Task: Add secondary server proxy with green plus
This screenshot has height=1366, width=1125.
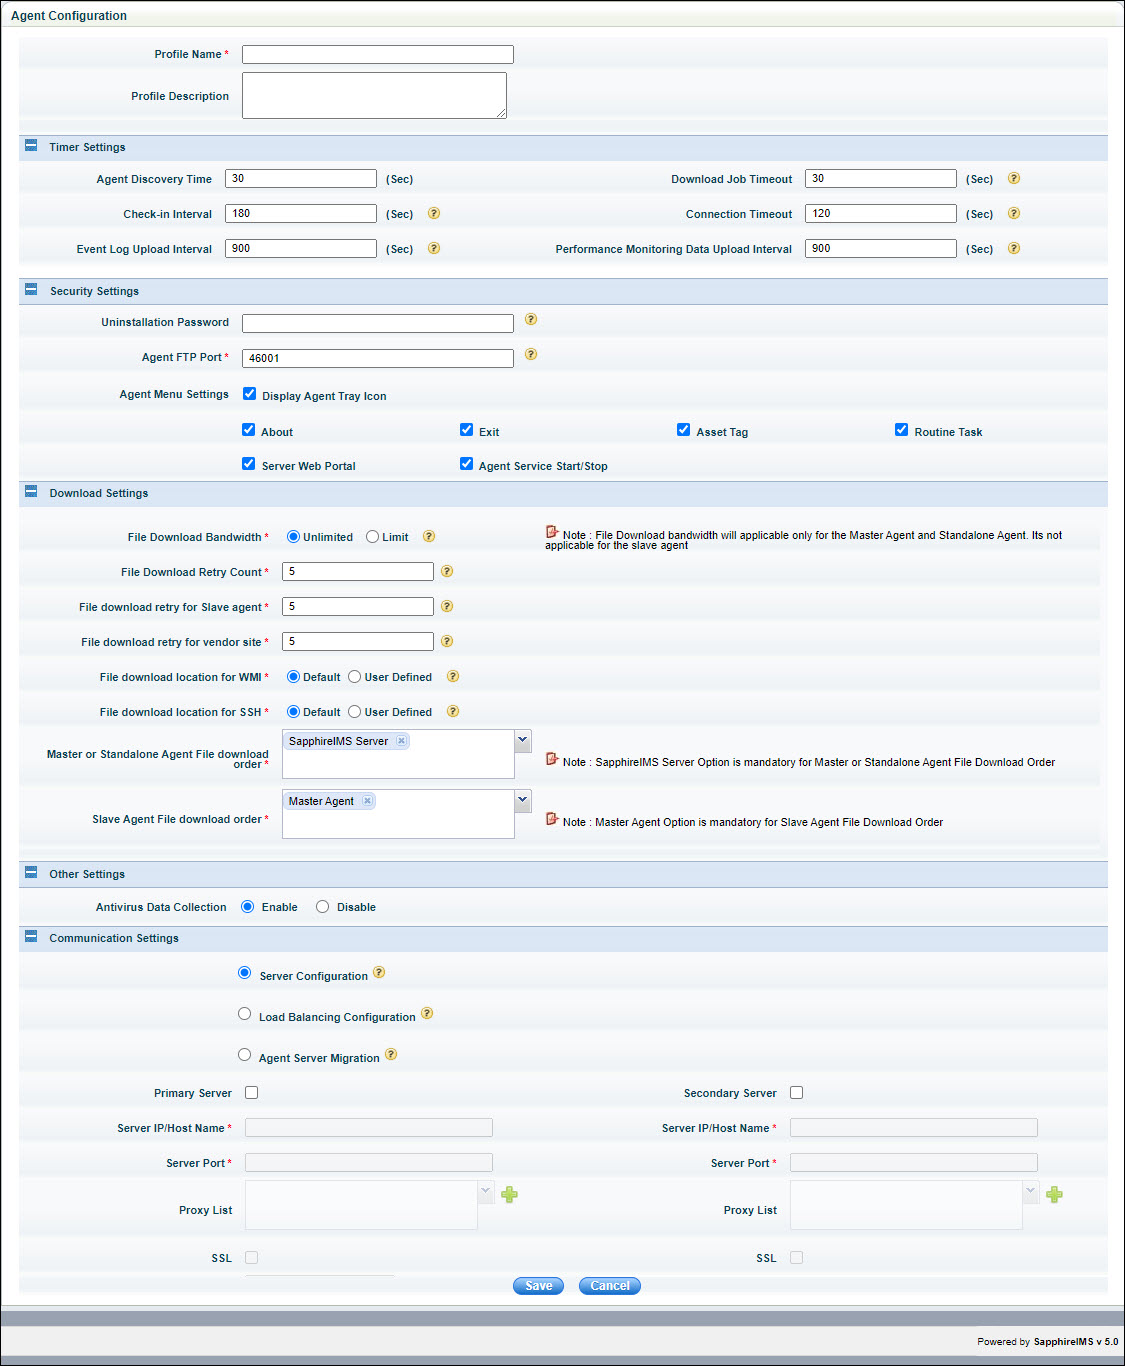Action: (x=1054, y=1195)
